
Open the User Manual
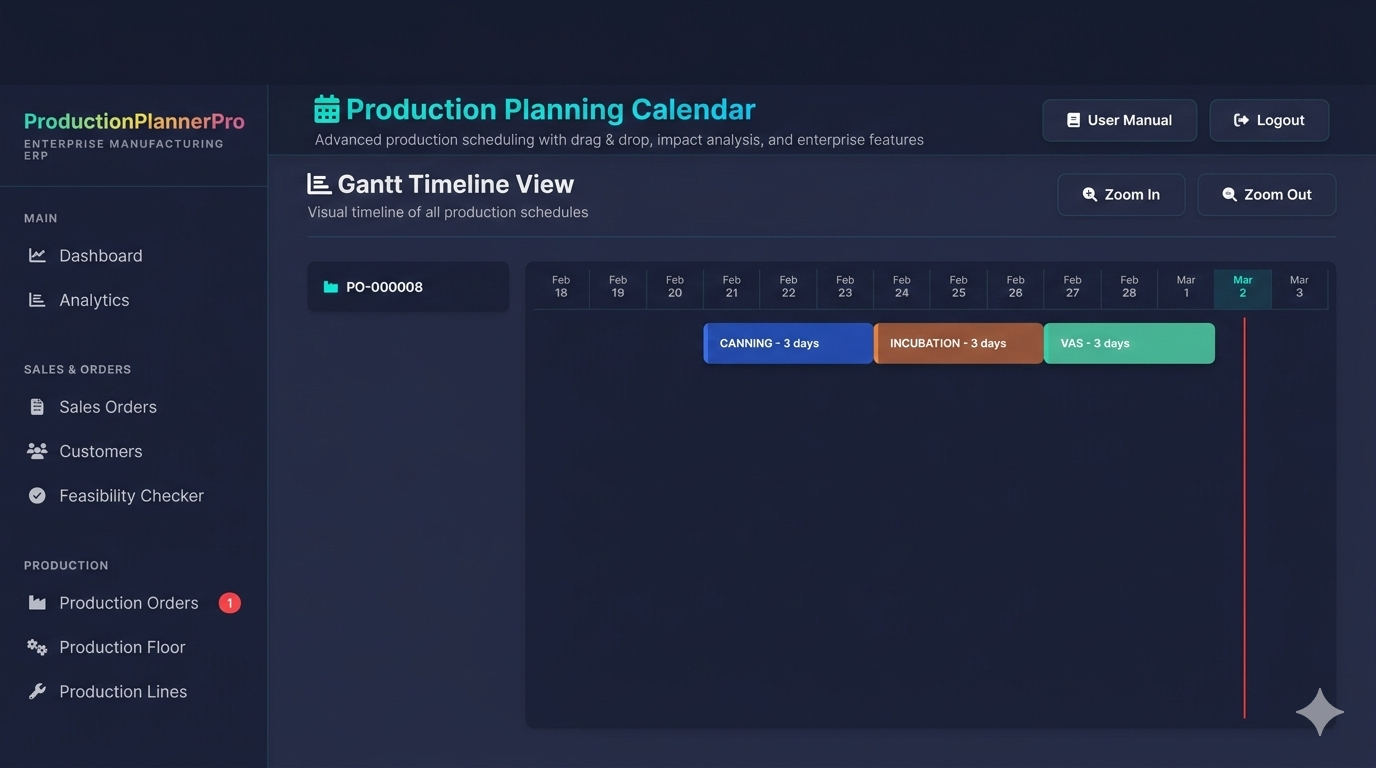1119,119
